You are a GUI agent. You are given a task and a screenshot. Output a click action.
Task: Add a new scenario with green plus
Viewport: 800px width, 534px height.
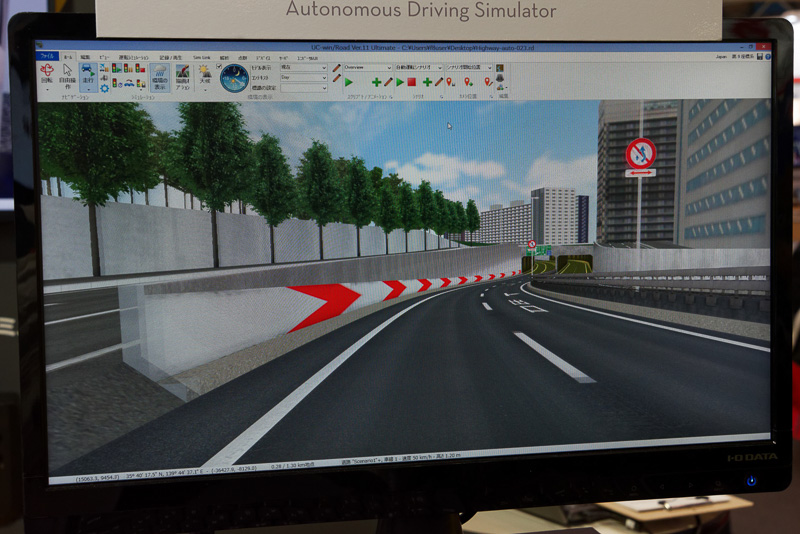click(427, 82)
